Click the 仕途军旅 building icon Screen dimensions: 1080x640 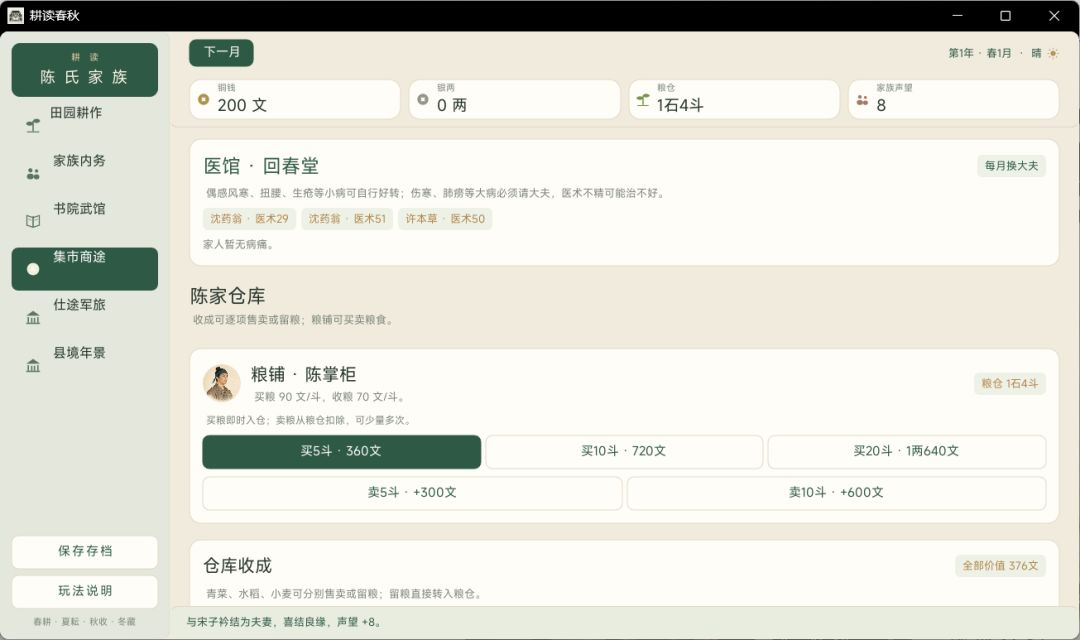tap(32, 318)
